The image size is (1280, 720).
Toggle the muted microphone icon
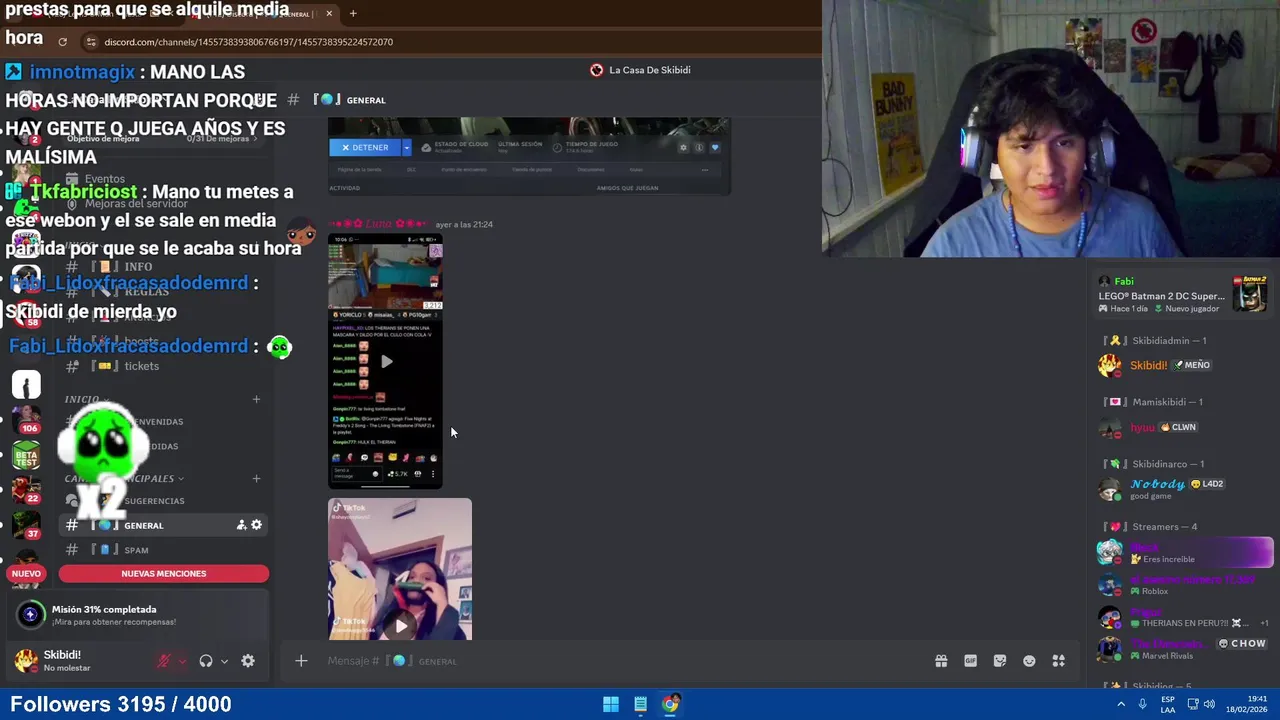coord(164,661)
